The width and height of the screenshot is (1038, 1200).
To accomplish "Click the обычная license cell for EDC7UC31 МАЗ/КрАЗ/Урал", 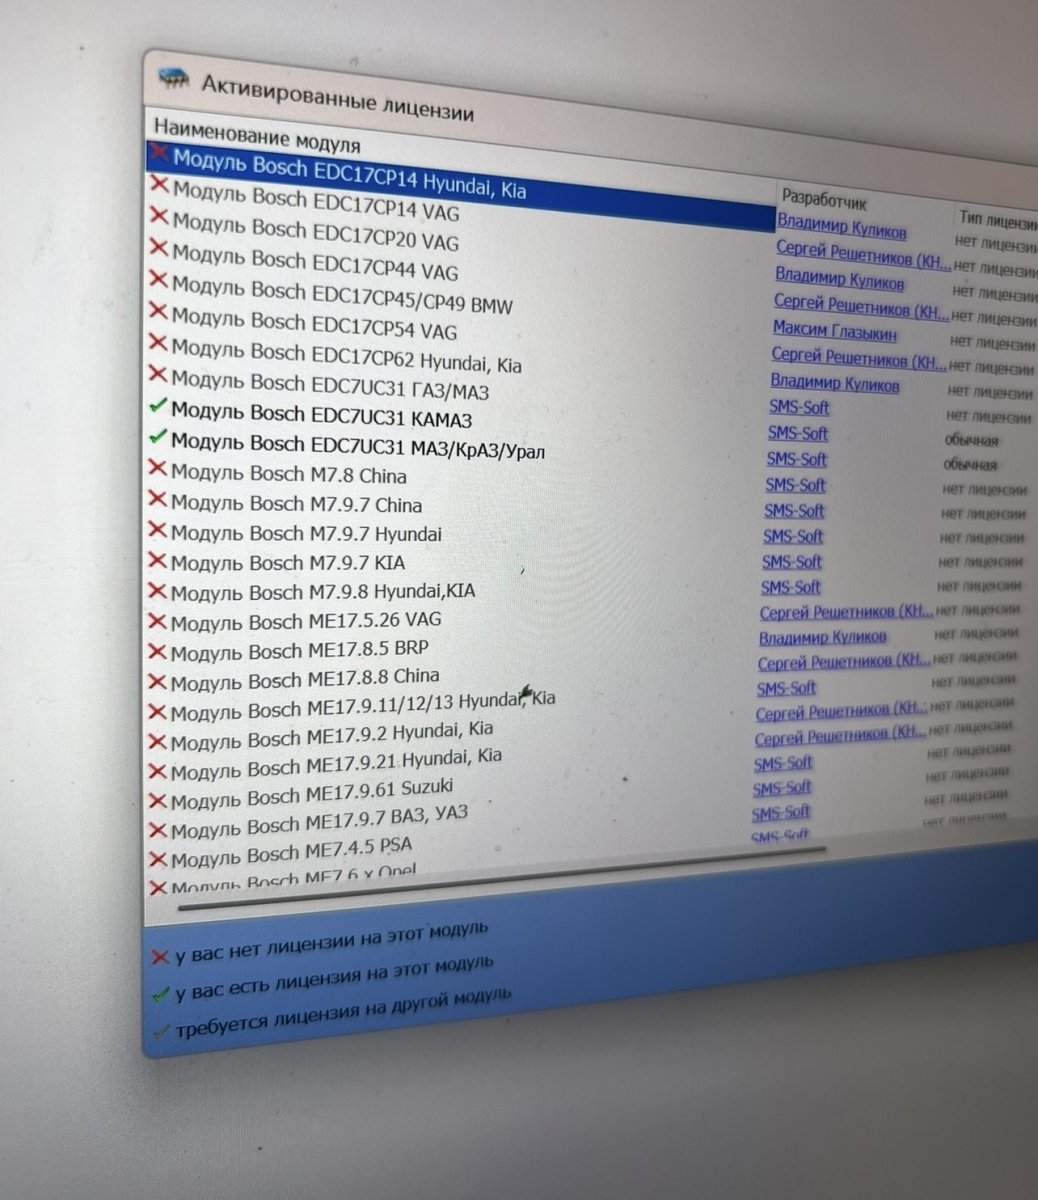I will click(970, 465).
